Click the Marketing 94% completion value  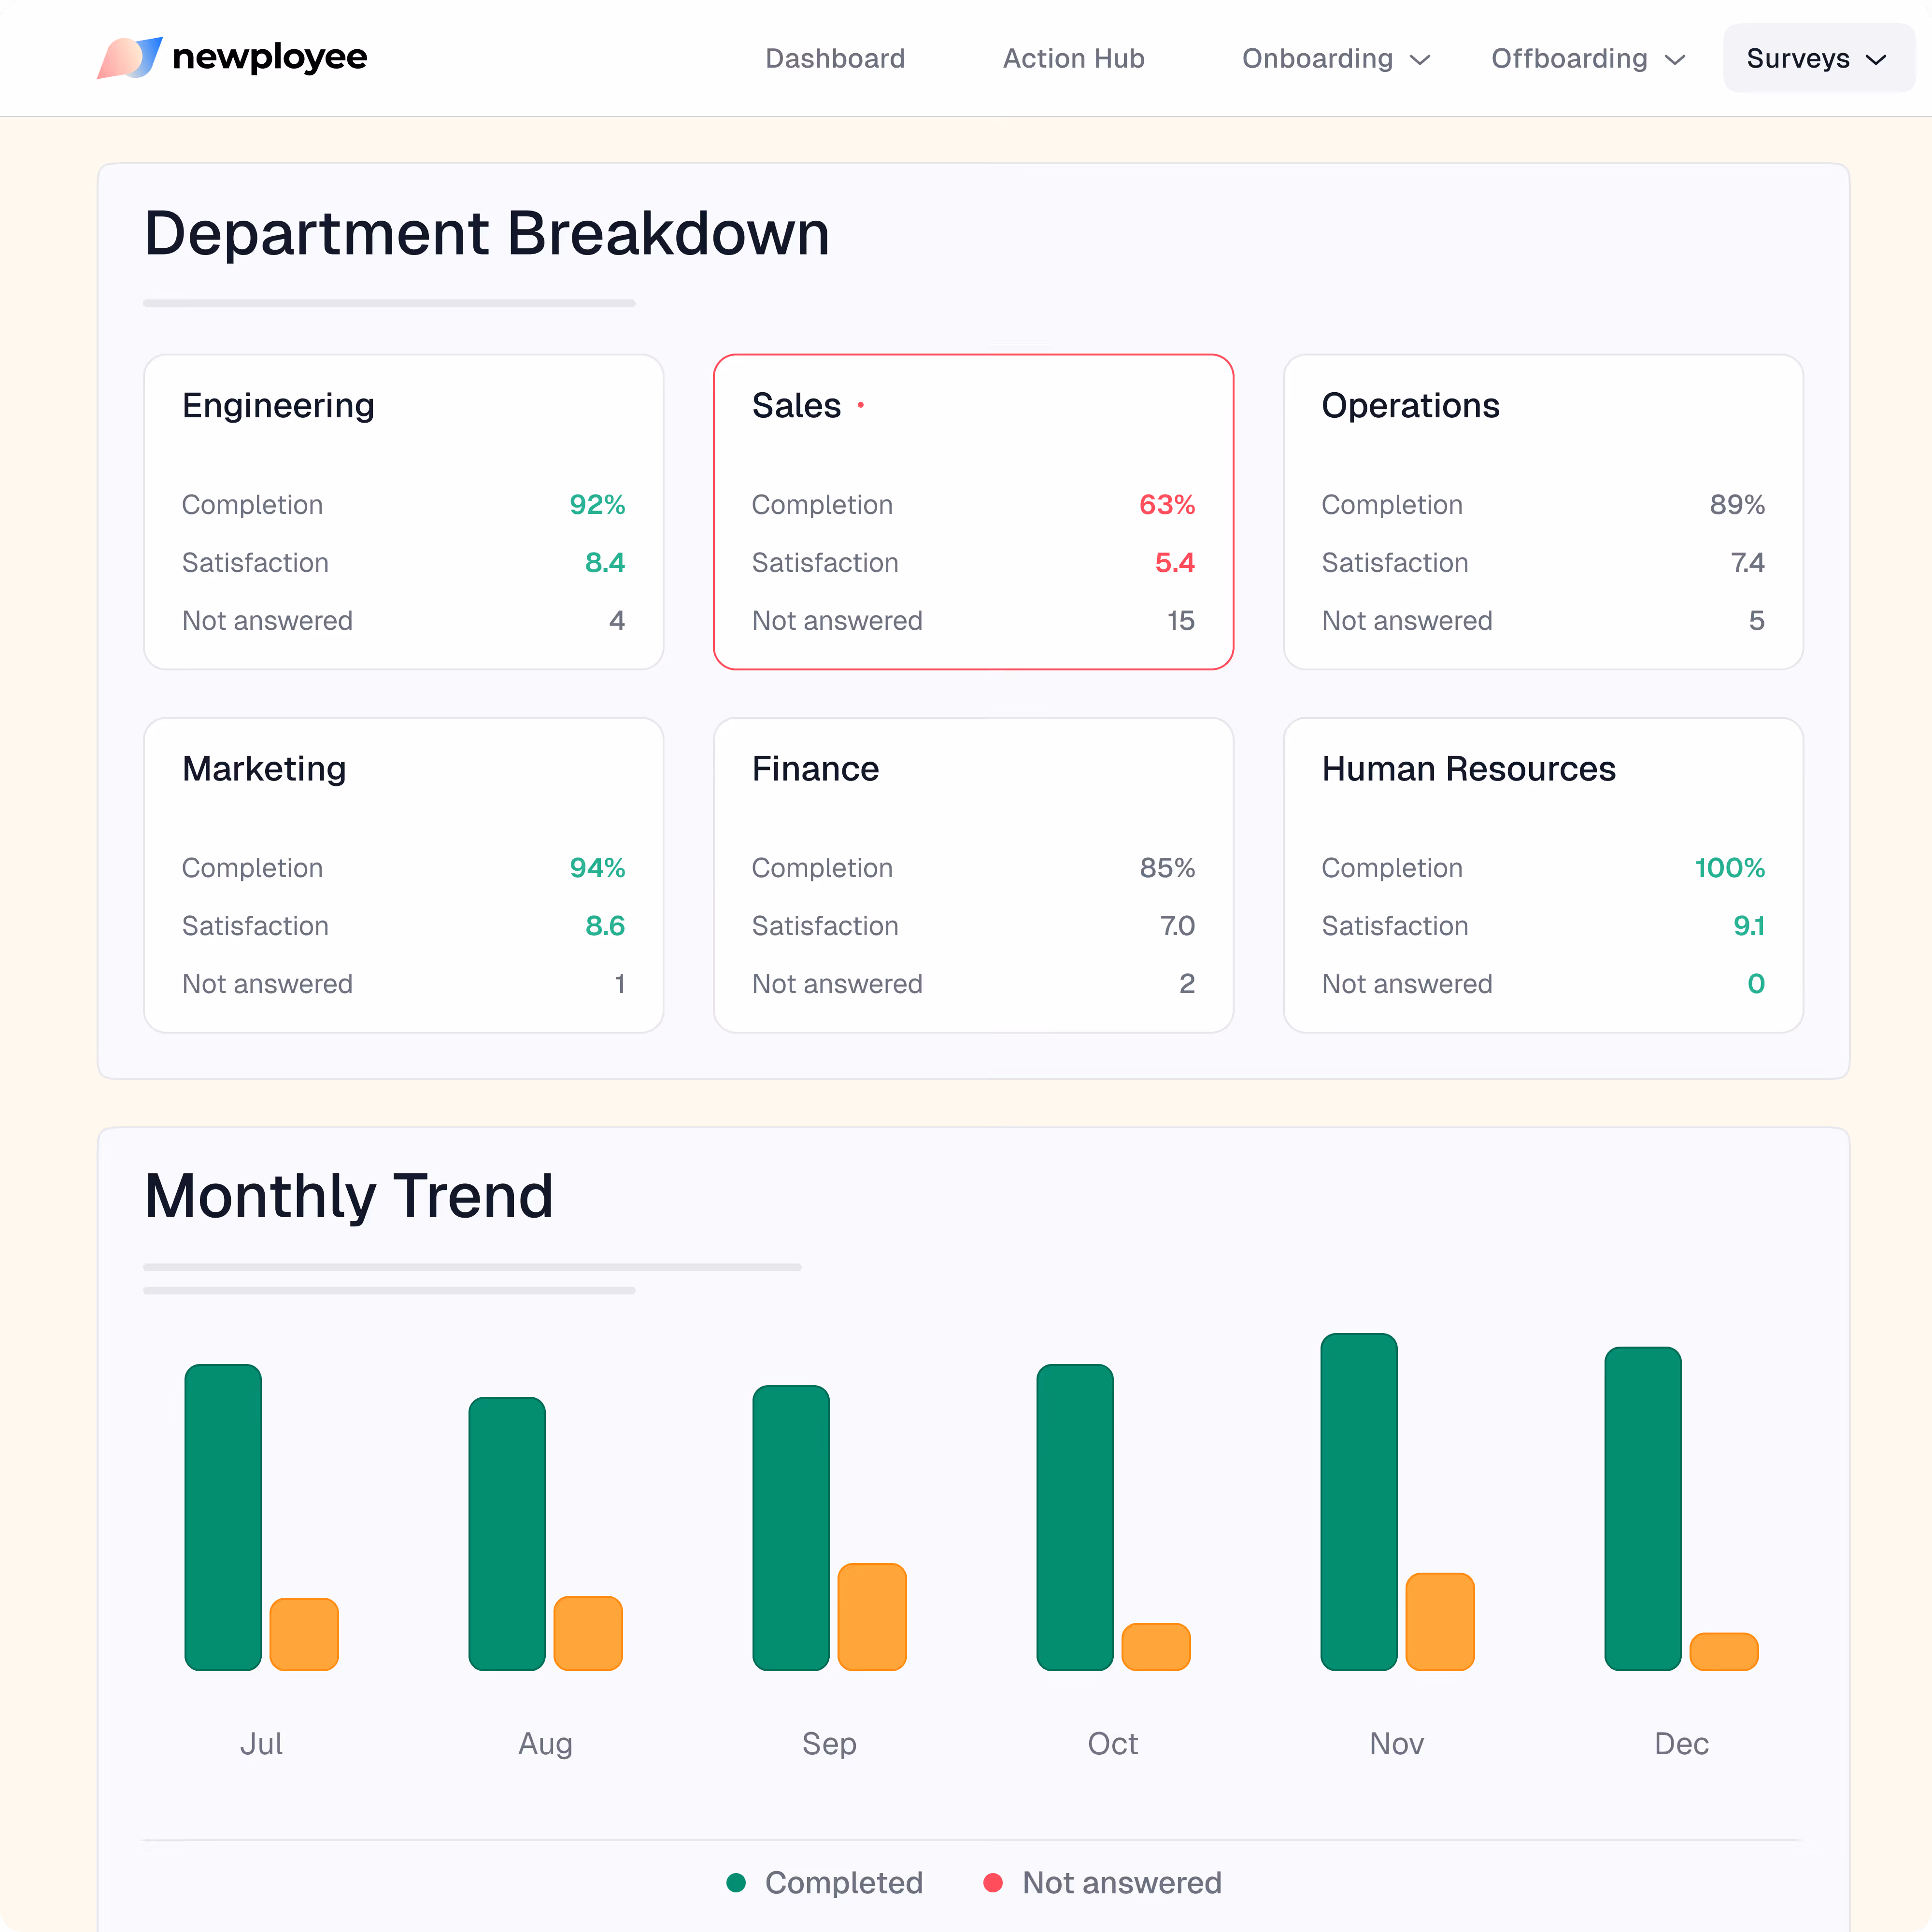(x=597, y=868)
